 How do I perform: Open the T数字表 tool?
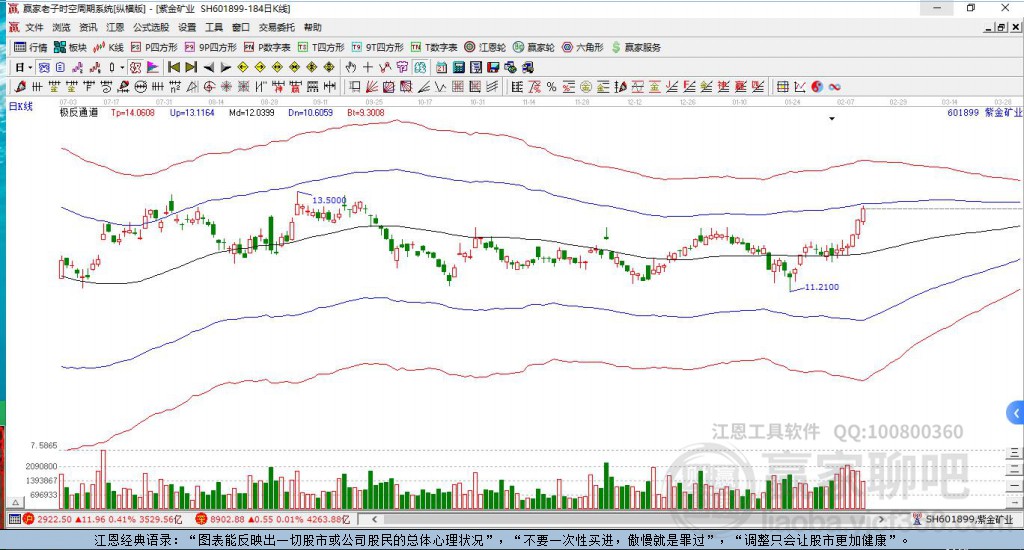click(x=434, y=47)
